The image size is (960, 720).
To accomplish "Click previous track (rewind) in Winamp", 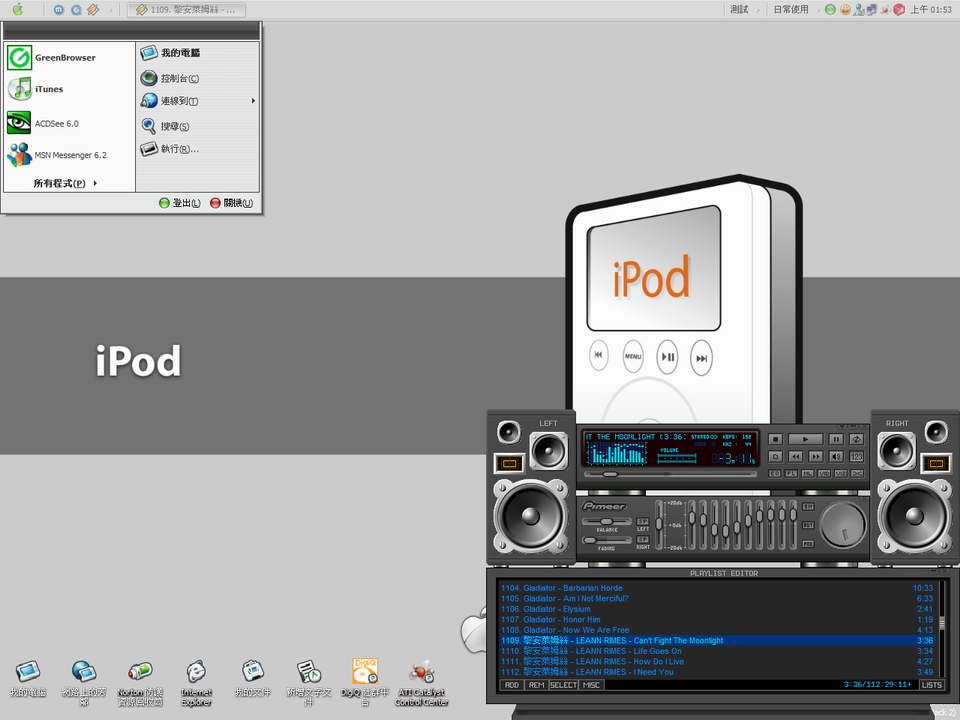I will [x=795, y=456].
